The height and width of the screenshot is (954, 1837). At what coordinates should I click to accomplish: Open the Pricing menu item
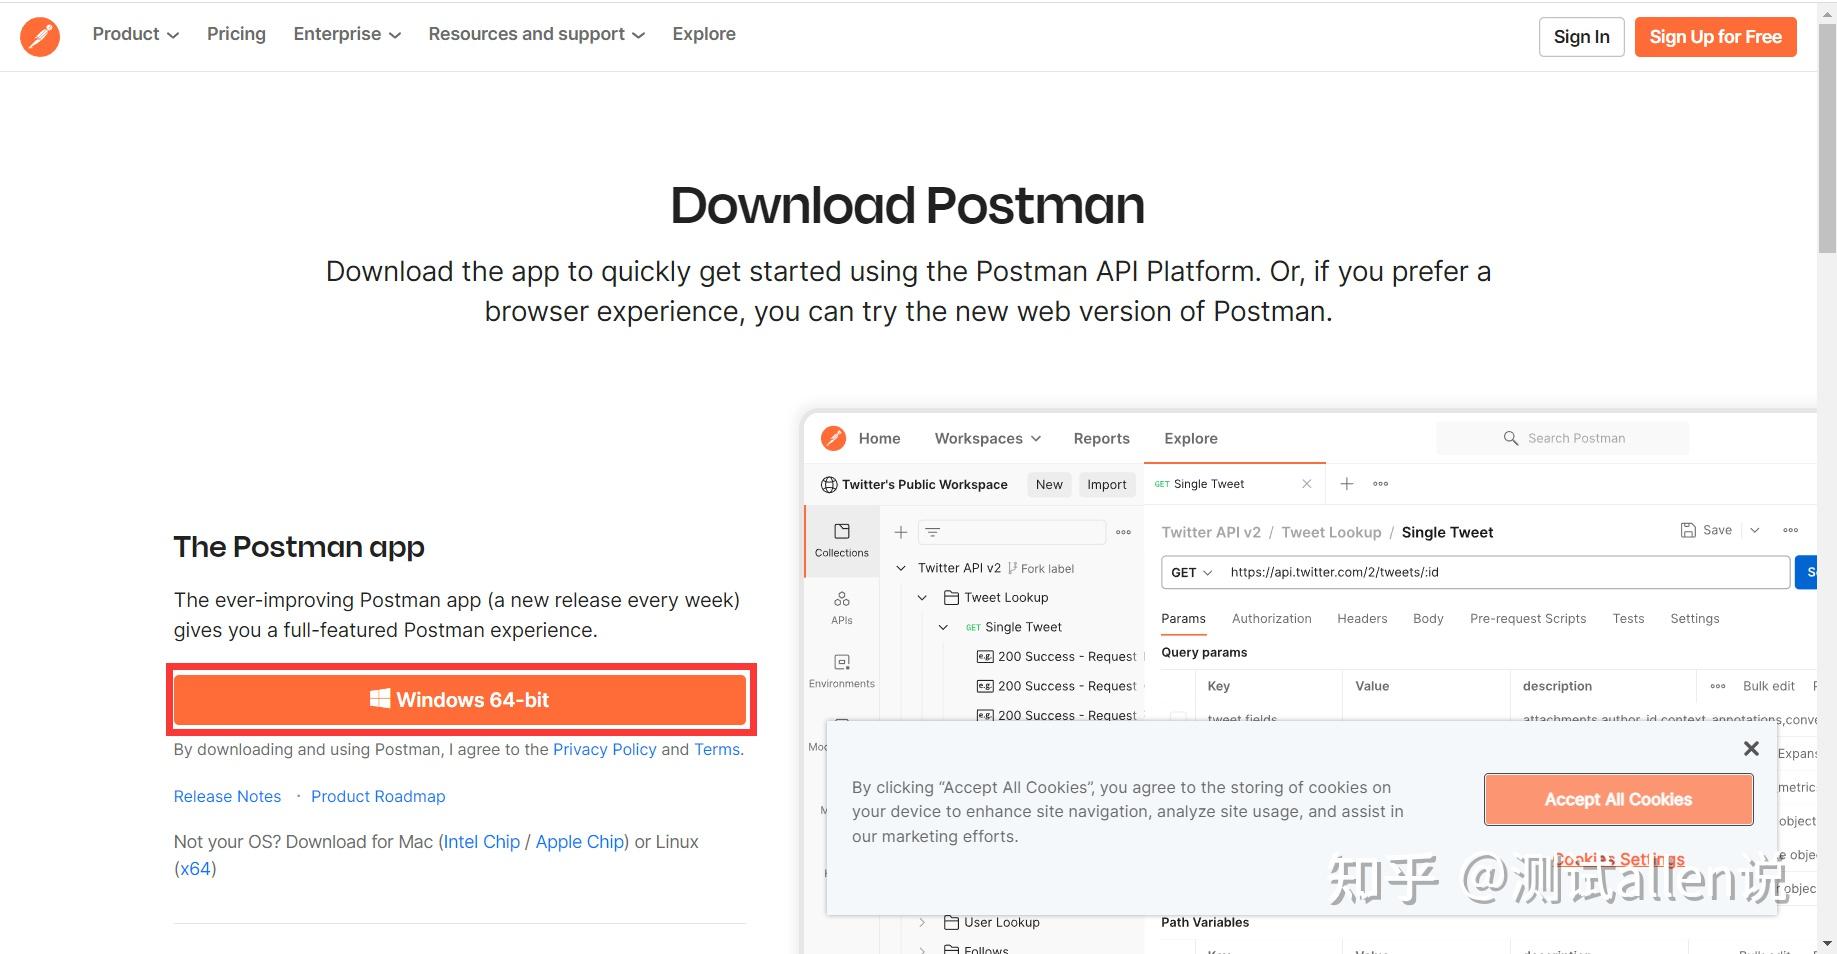[x=236, y=33]
